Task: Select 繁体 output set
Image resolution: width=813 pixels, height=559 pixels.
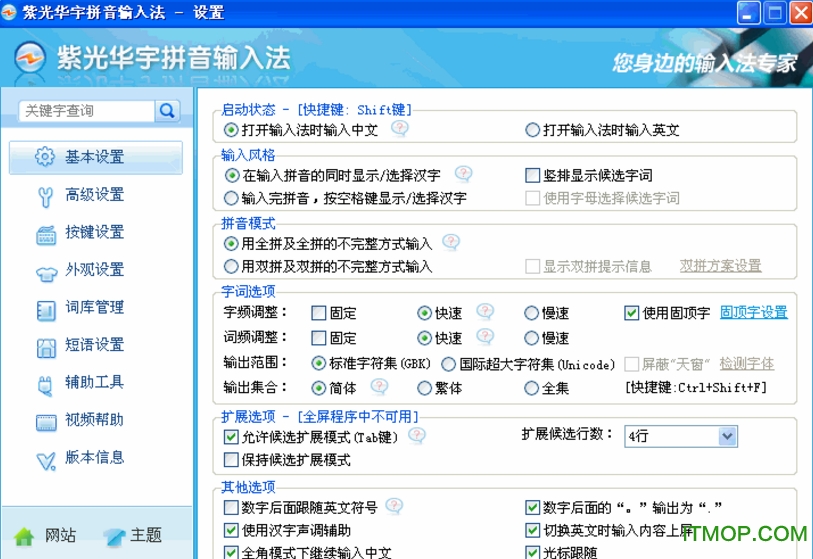Action: [x=424, y=388]
